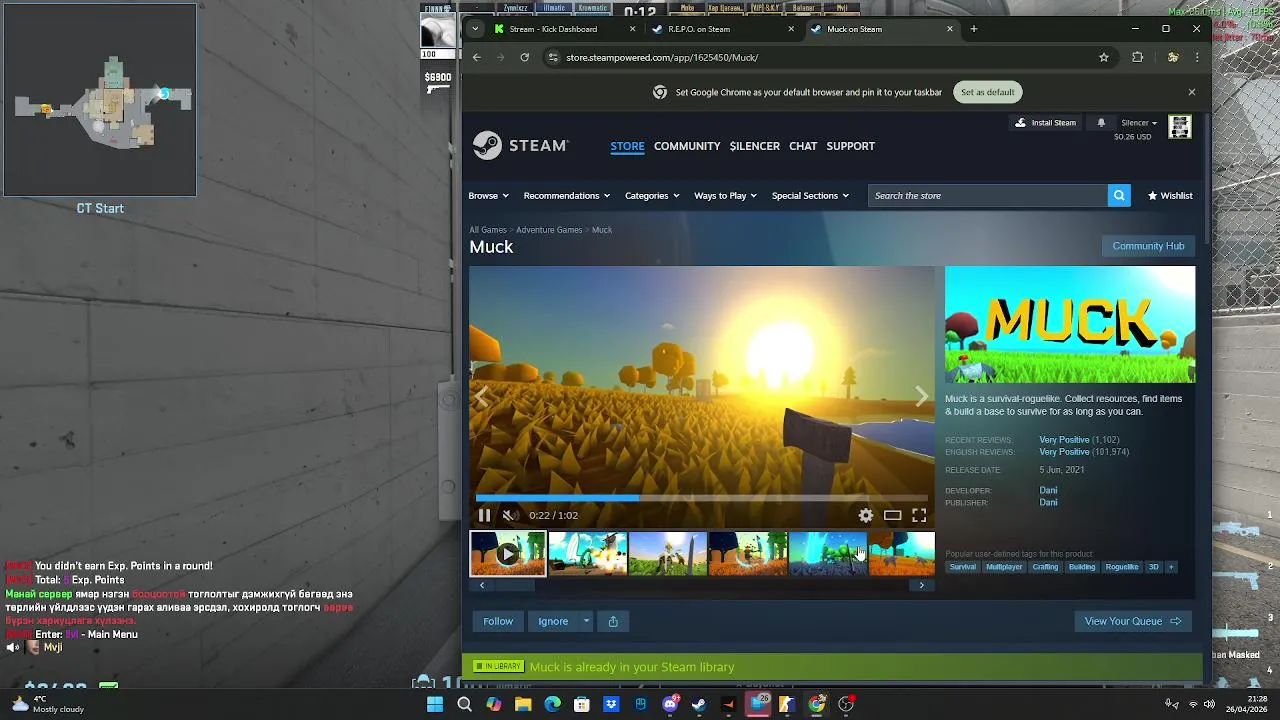Click the Roguelike tag
The image size is (1280, 720).
tap(1122, 567)
